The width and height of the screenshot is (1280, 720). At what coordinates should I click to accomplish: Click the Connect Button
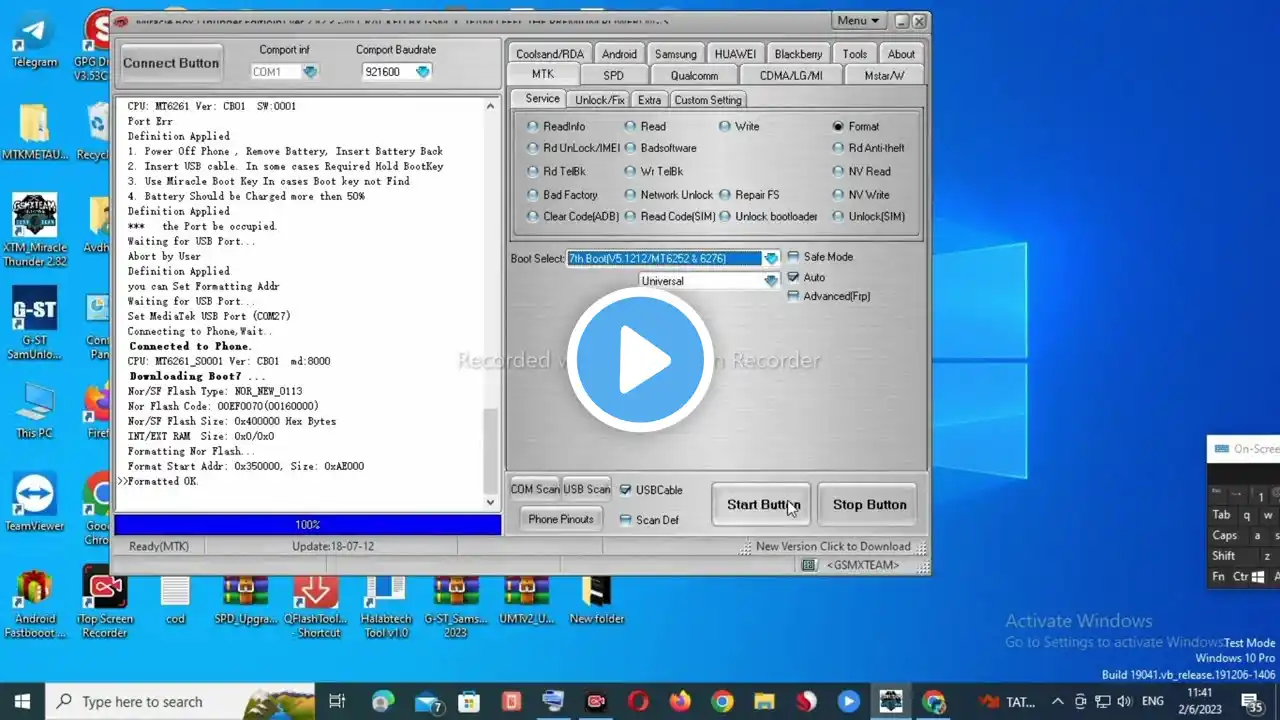pos(171,63)
